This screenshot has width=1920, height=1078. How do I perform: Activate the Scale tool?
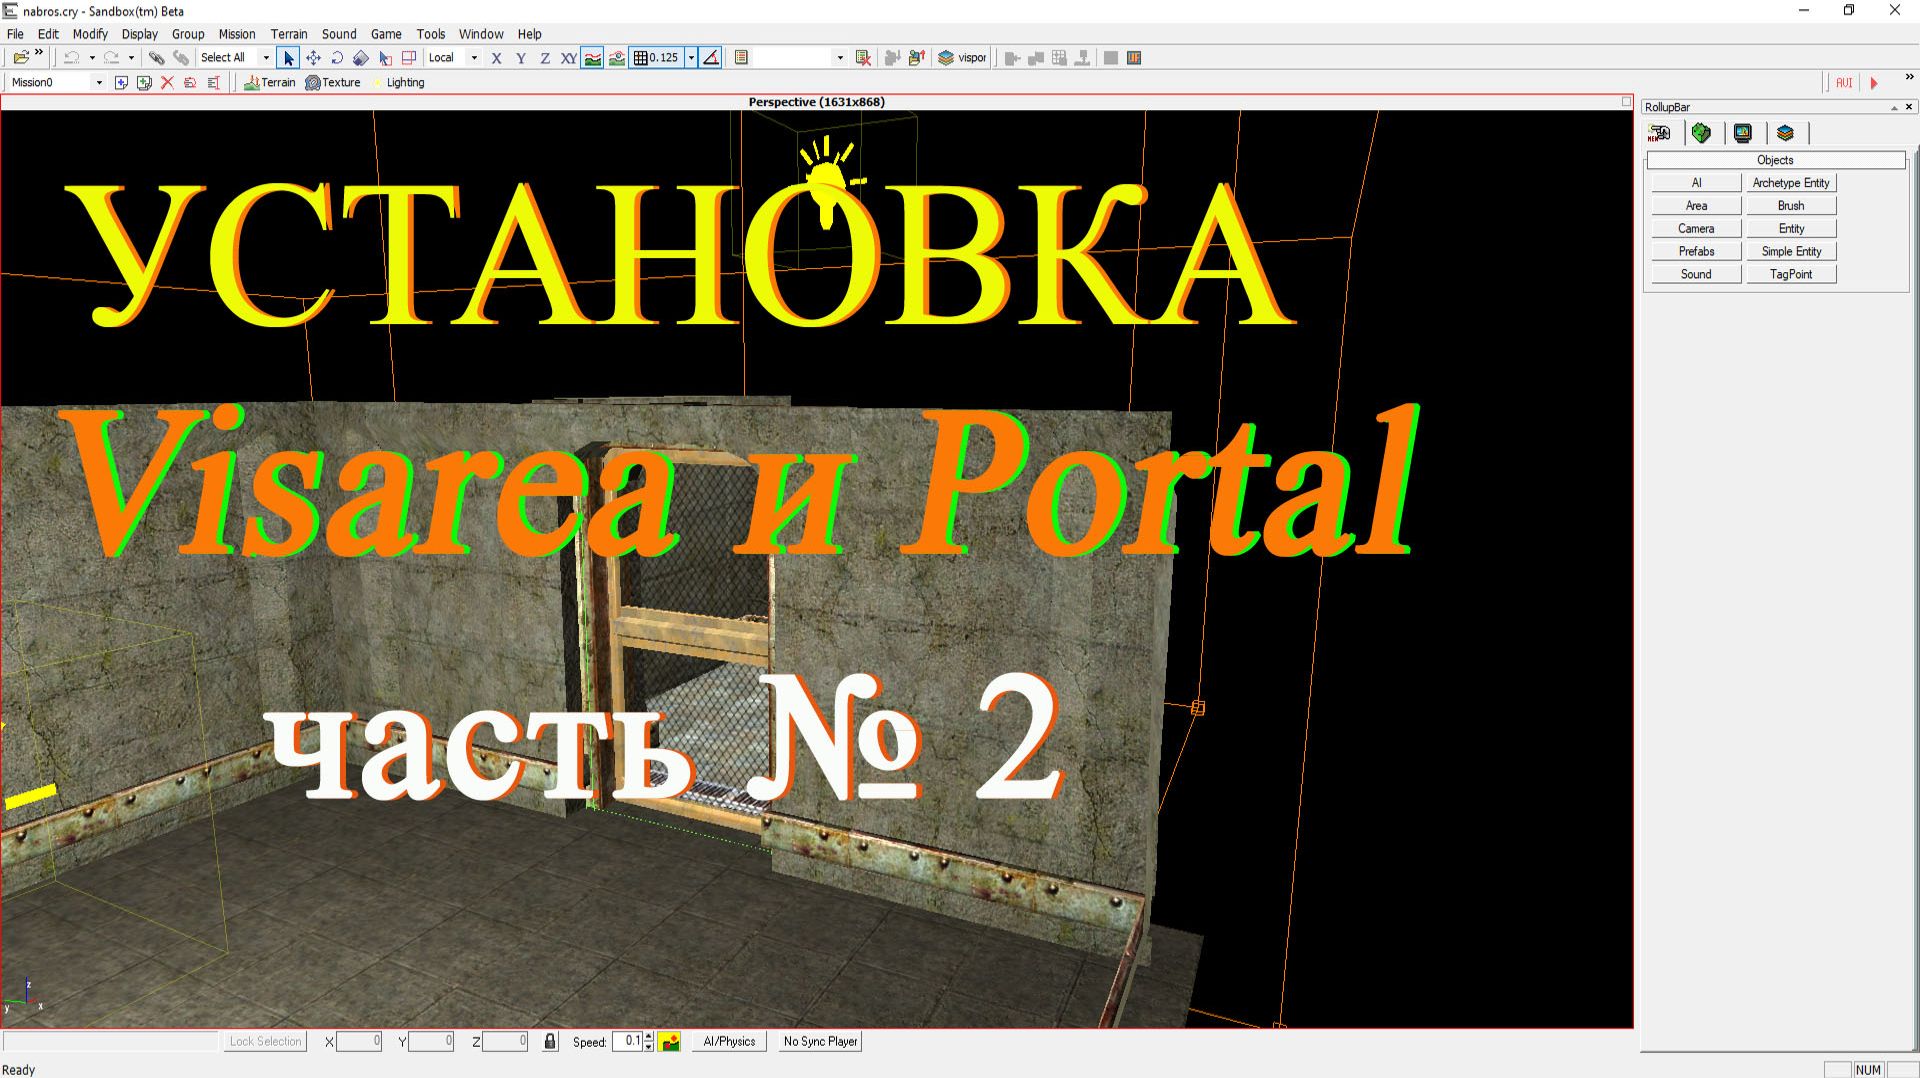(x=361, y=58)
